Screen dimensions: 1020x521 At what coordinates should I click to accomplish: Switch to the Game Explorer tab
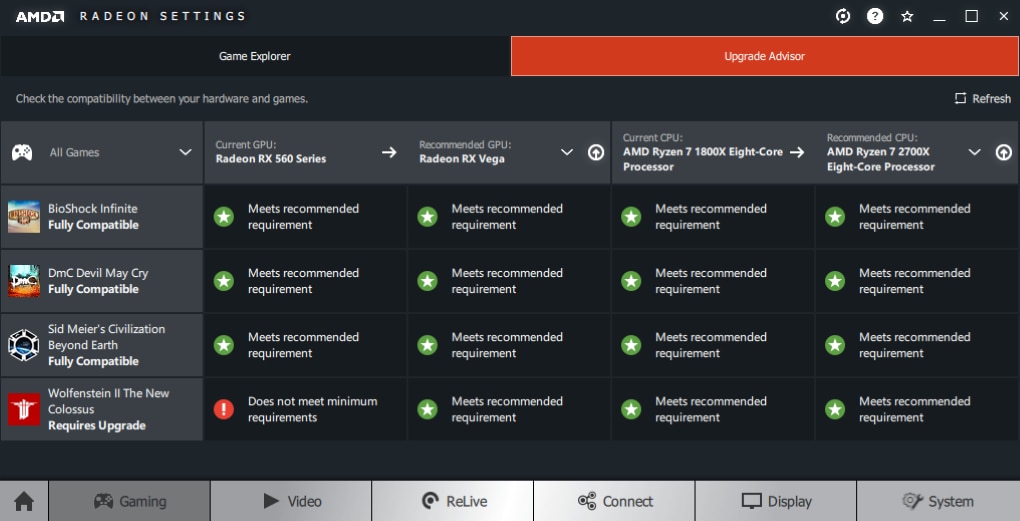[255, 56]
